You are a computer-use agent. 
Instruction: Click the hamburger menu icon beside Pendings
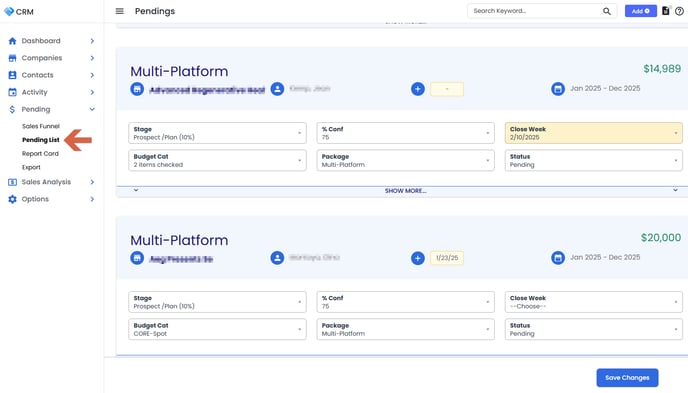pos(119,11)
